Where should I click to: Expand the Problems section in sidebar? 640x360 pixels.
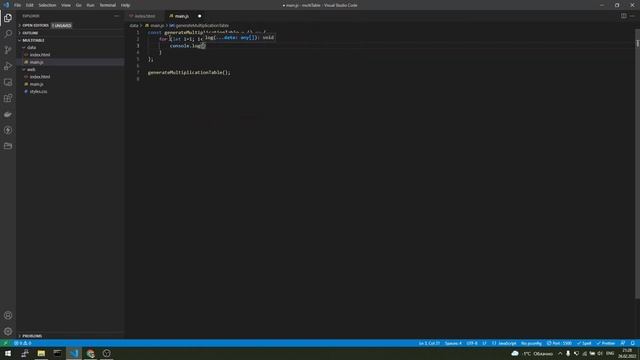70,336
